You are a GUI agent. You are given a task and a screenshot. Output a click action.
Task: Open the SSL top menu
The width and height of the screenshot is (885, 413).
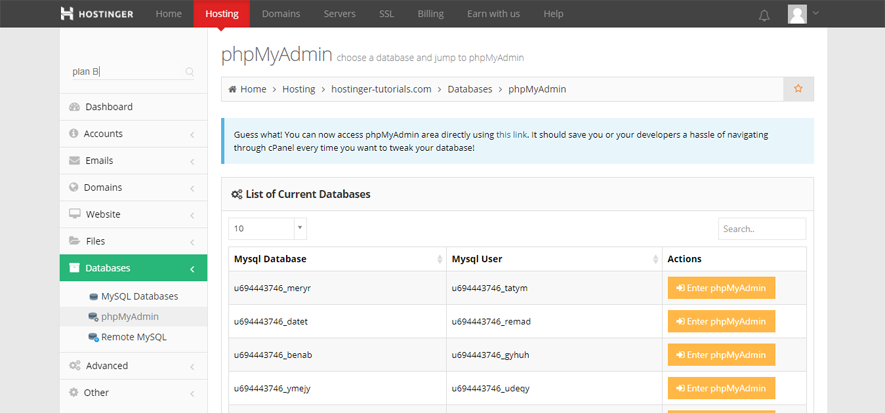[x=387, y=14]
